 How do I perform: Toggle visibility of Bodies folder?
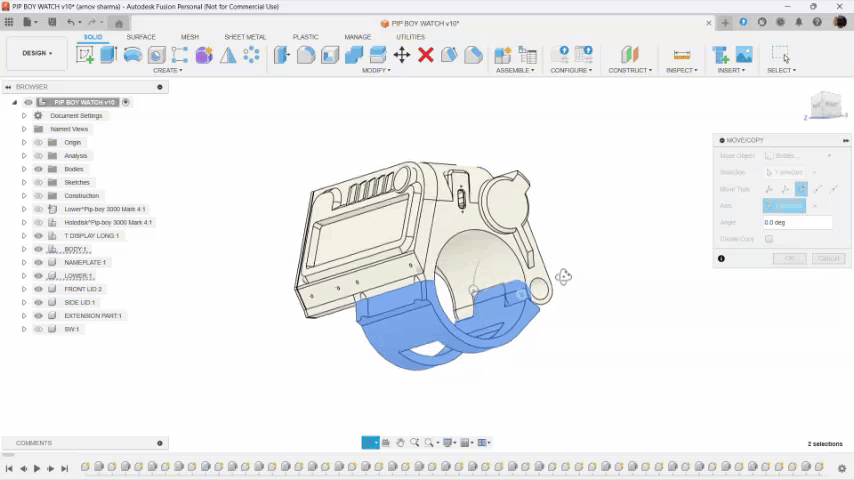[38, 169]
